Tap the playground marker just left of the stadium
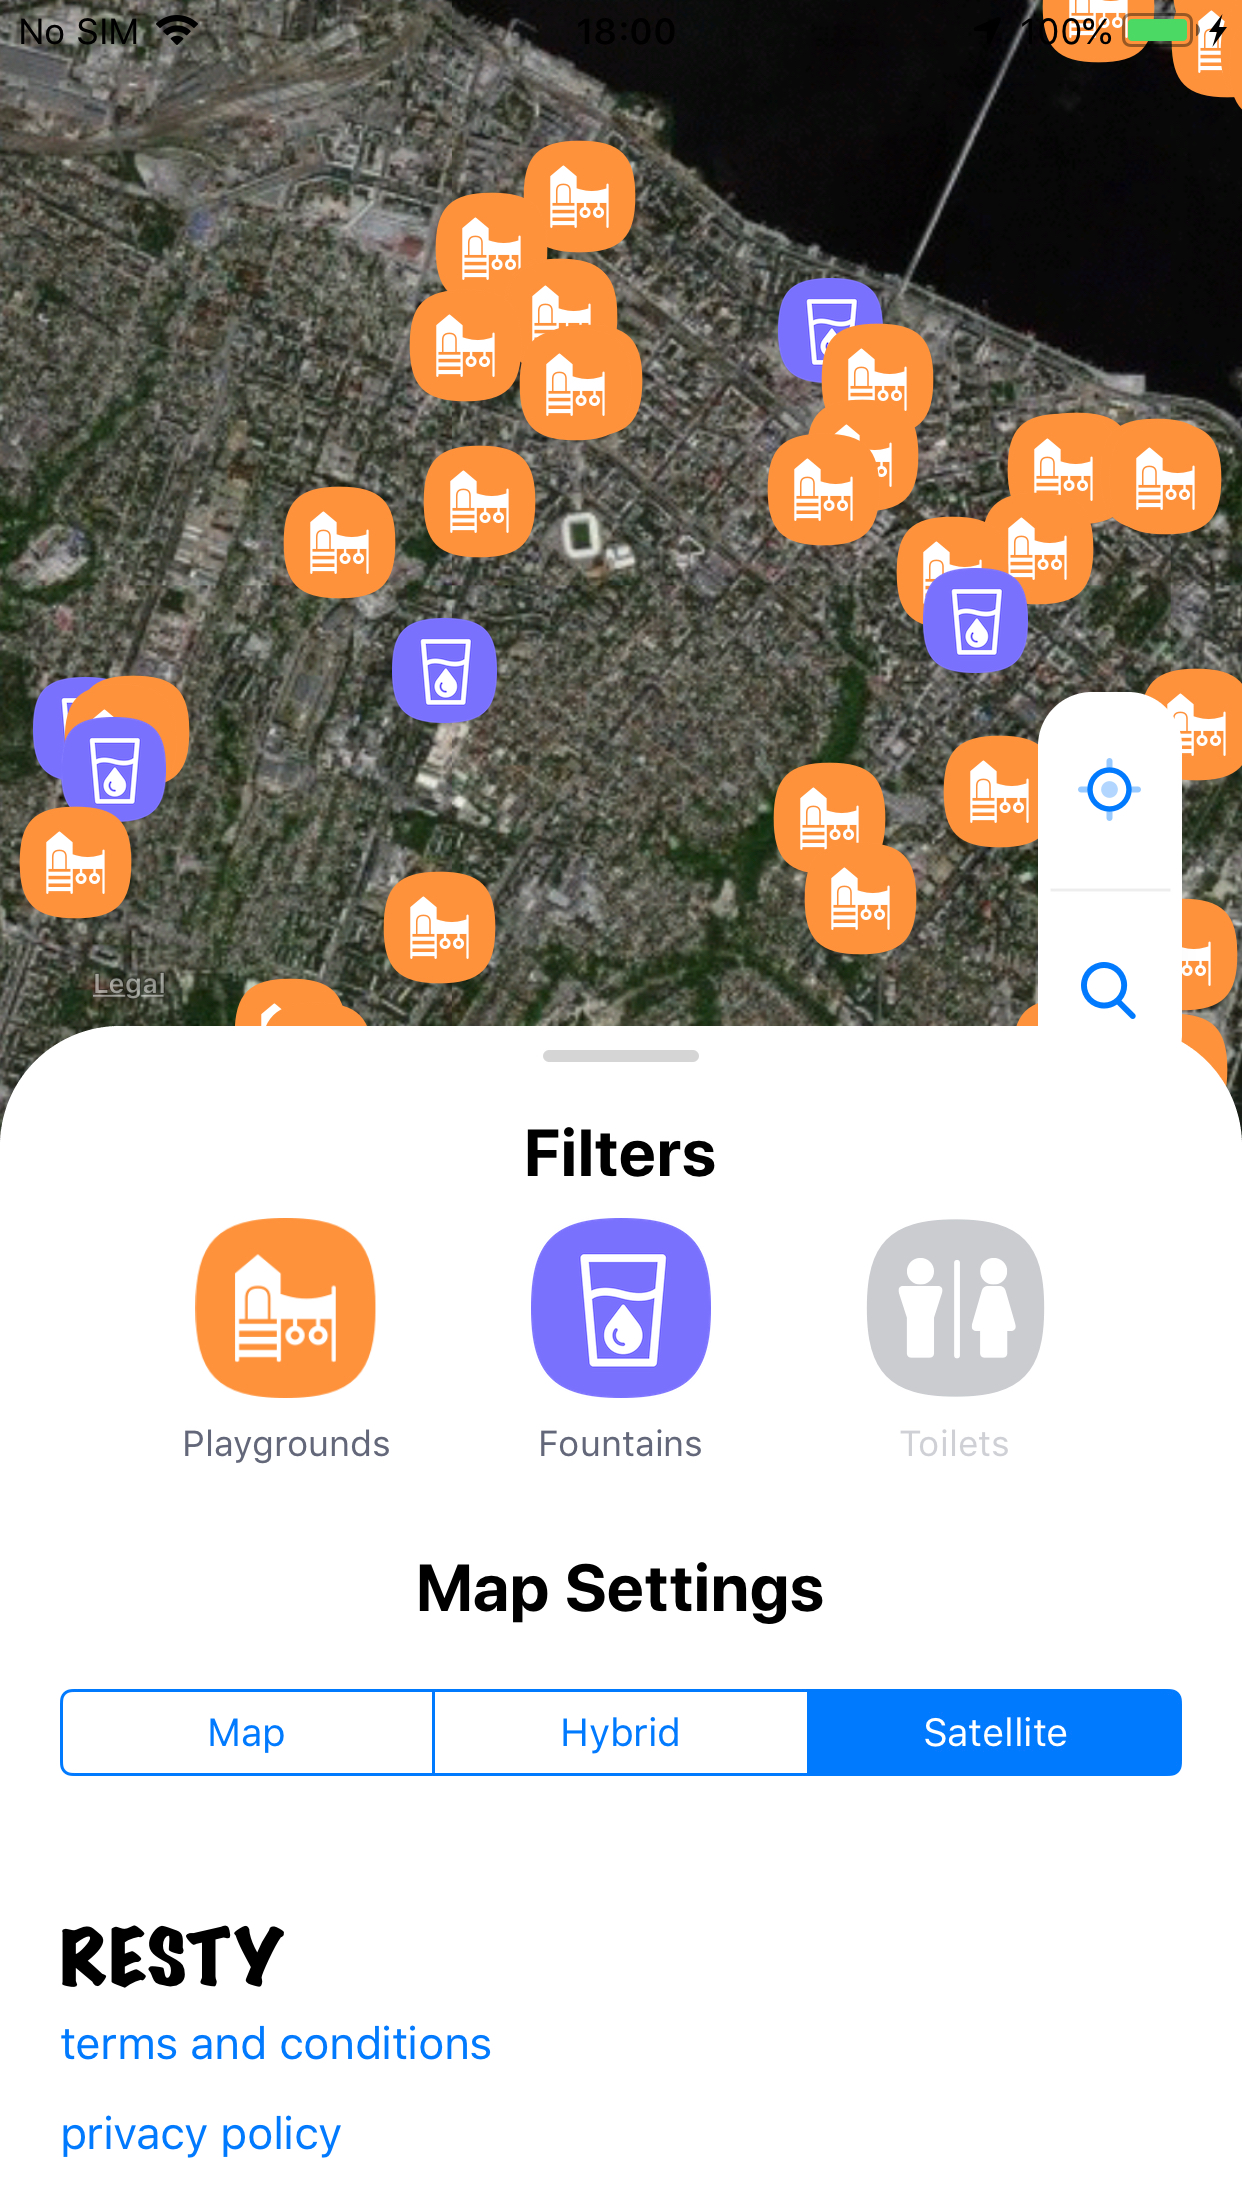The width and height of the screenshot is (1242, 2208). (480, 501)
